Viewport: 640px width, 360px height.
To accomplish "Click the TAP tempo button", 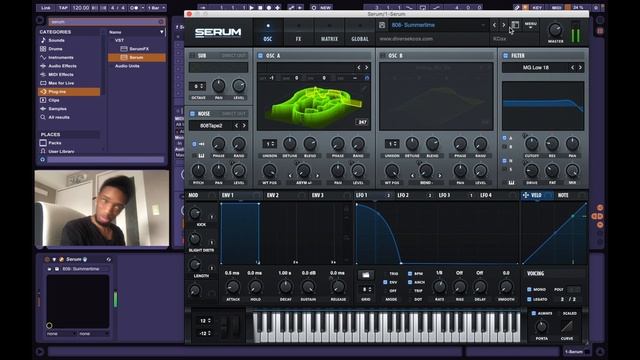I will pyautogui.click(x=63, y=8).
